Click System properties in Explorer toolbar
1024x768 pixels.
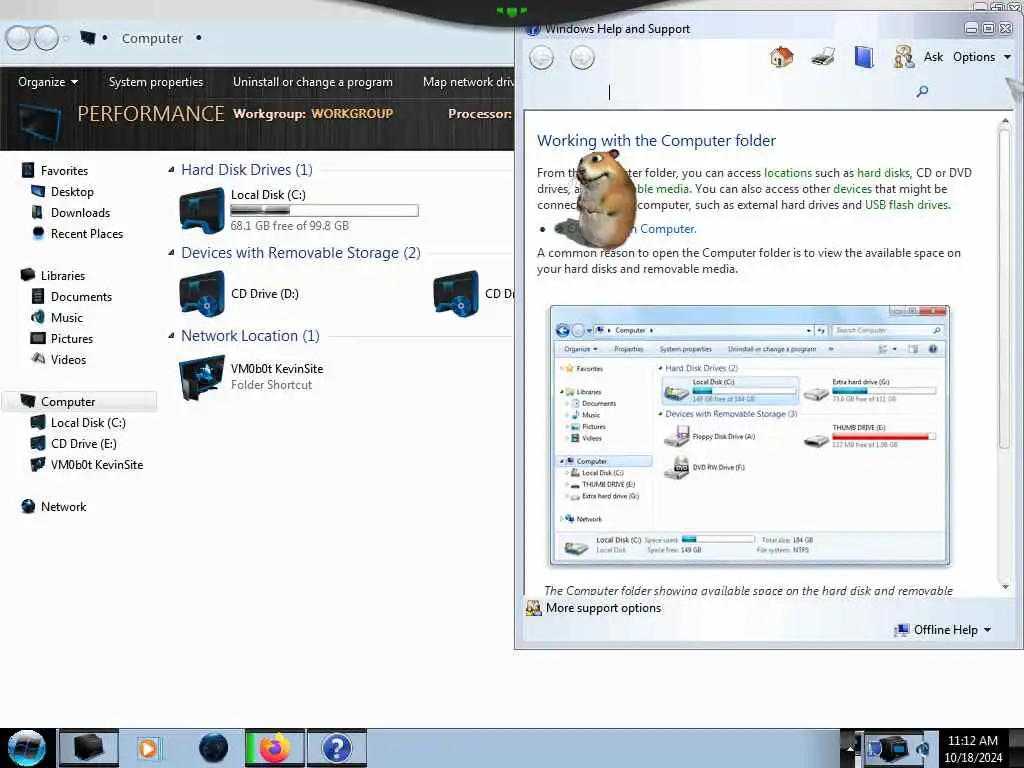155,82
